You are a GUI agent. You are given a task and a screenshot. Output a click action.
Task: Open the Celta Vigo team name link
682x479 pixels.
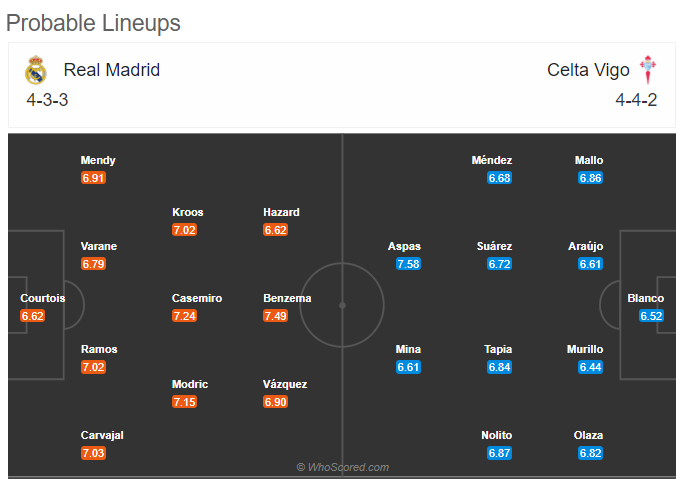pyautogui.click(x=588, y=70)
